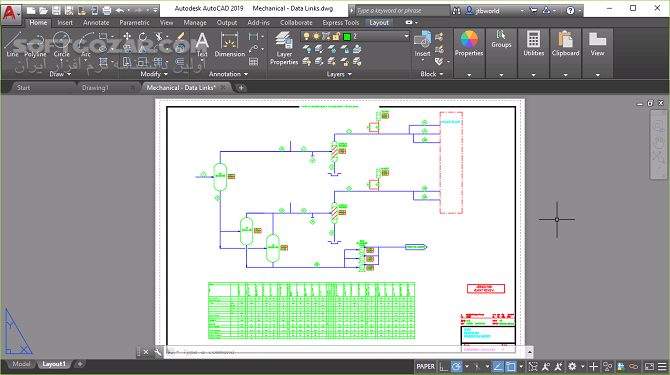Expand the Block panel
Image resolution: width=670 pixels, height=375 pixels.
click(432, 74)
